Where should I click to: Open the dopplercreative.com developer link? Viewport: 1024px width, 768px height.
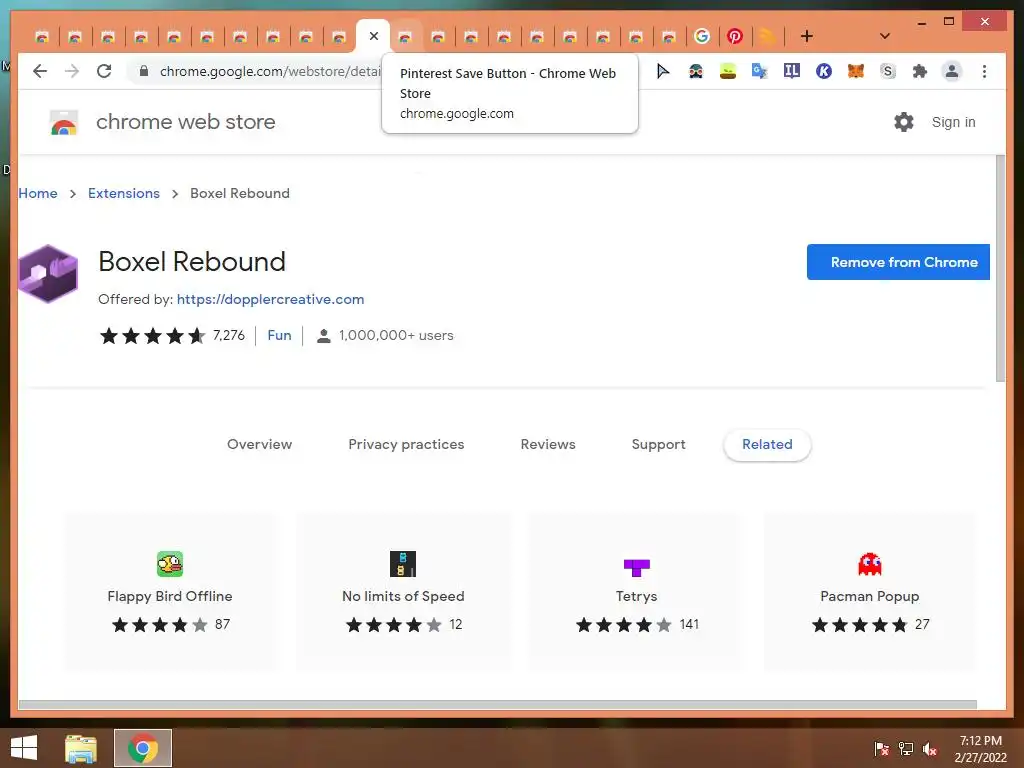270,299
